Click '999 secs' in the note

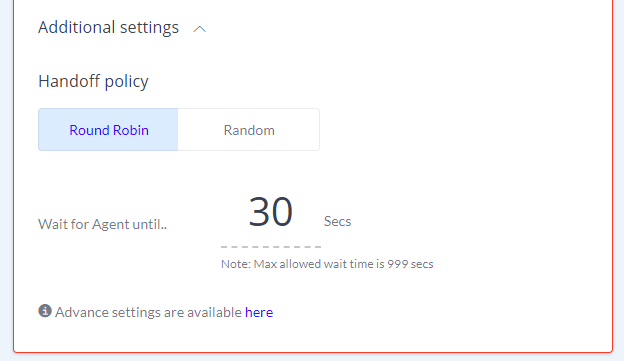(x=410, y=264)
